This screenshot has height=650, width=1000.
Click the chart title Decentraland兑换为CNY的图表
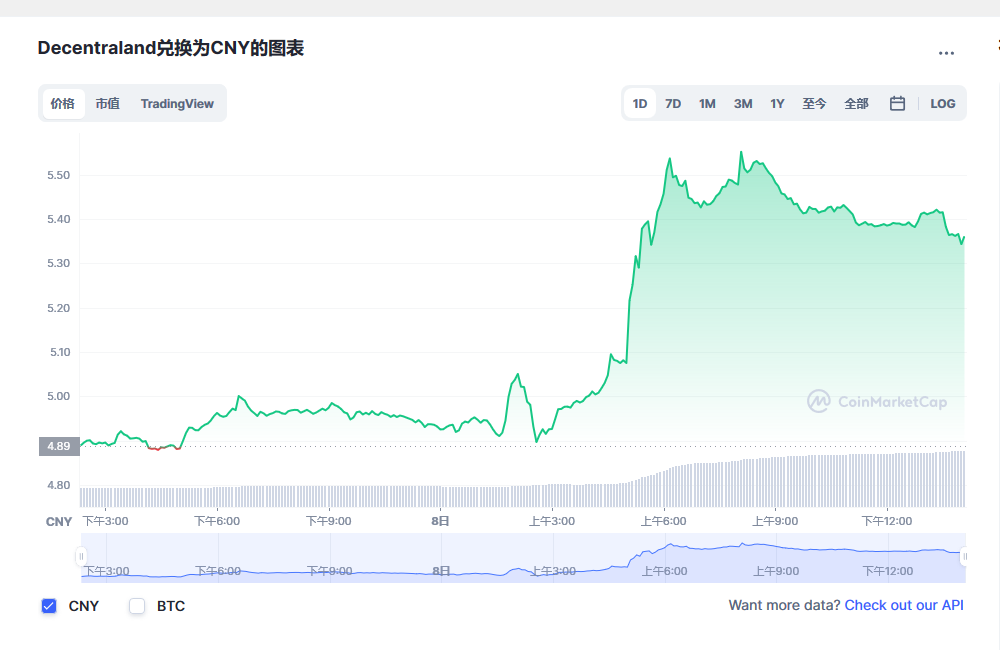tap(171, 48)
